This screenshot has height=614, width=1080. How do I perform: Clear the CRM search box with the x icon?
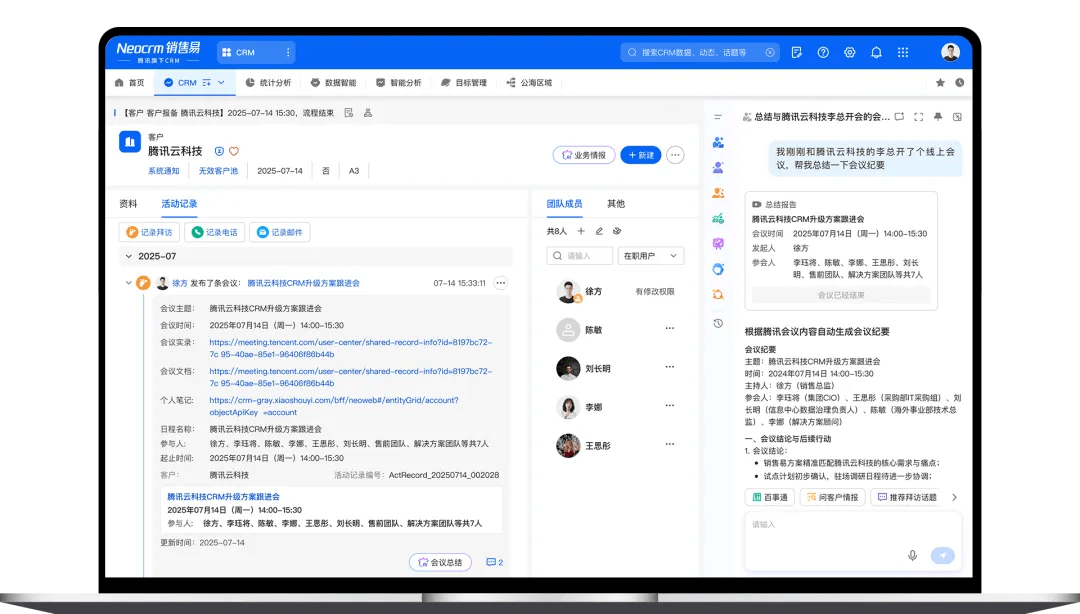[770, 52]
